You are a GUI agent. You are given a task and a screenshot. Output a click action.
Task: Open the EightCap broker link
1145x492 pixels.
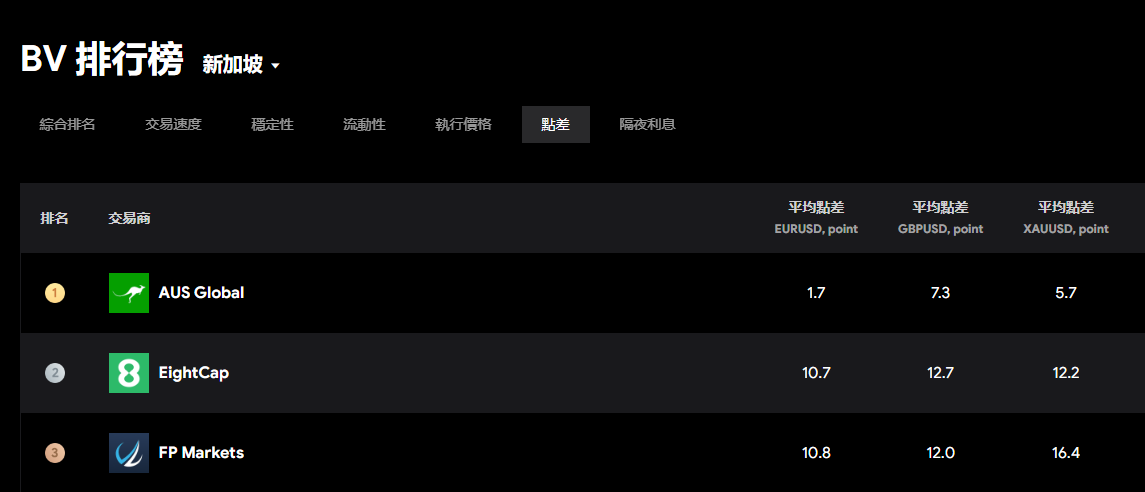(x=194, y=373)
